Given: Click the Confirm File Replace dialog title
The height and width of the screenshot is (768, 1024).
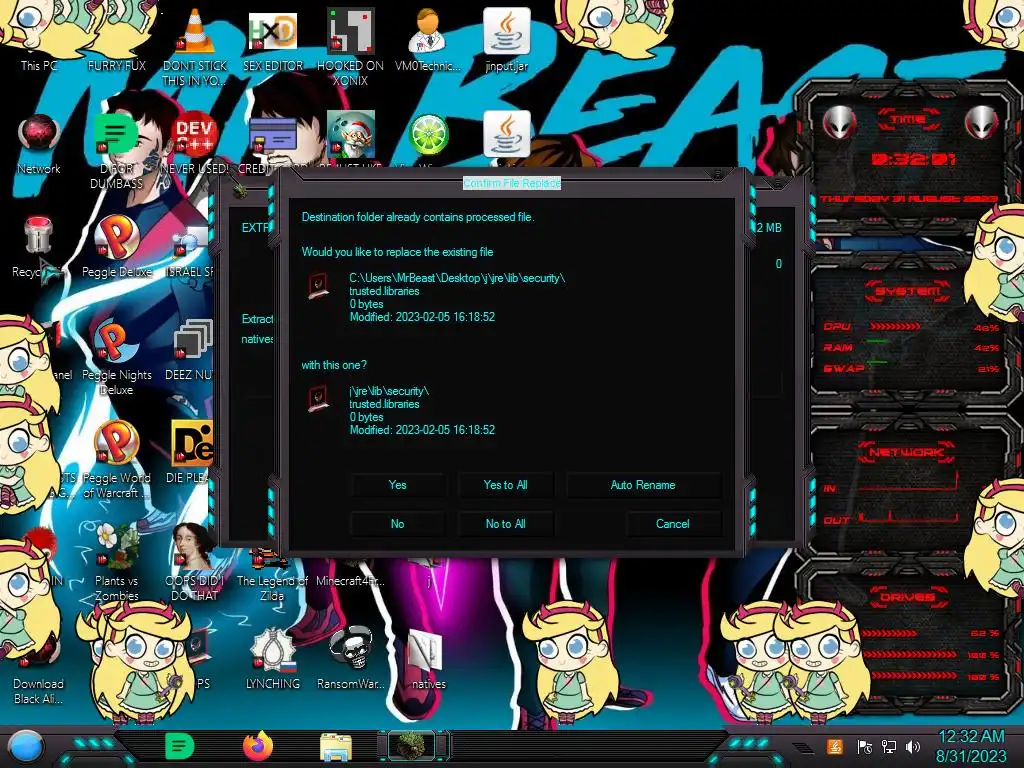Looking at the screenshot, I should click(511, 184).
